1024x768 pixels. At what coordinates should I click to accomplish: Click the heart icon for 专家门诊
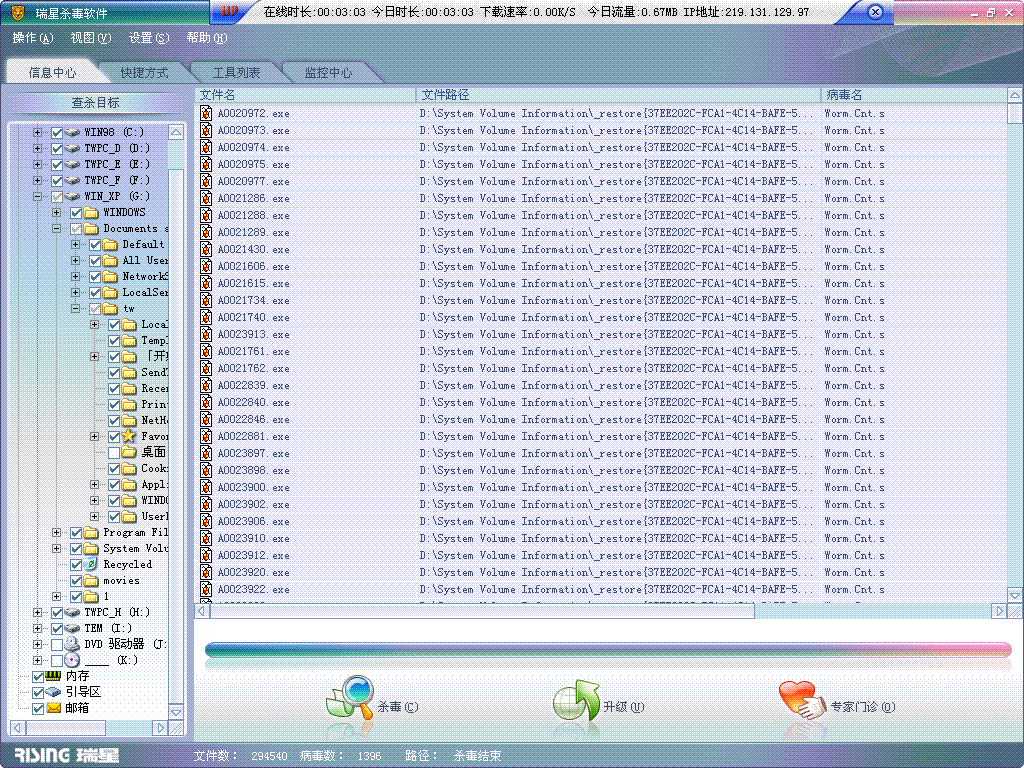coord(802,700)
